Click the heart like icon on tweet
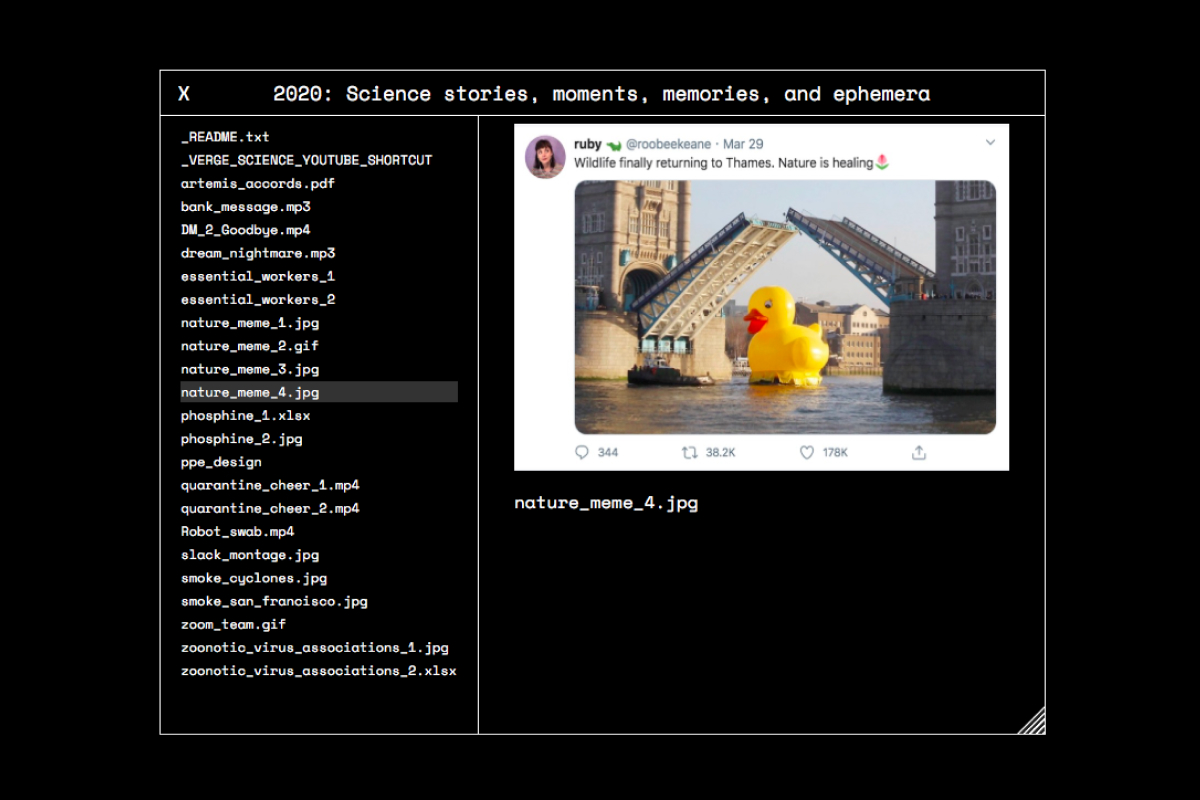 pyautogui.click(x=807, y=452)
